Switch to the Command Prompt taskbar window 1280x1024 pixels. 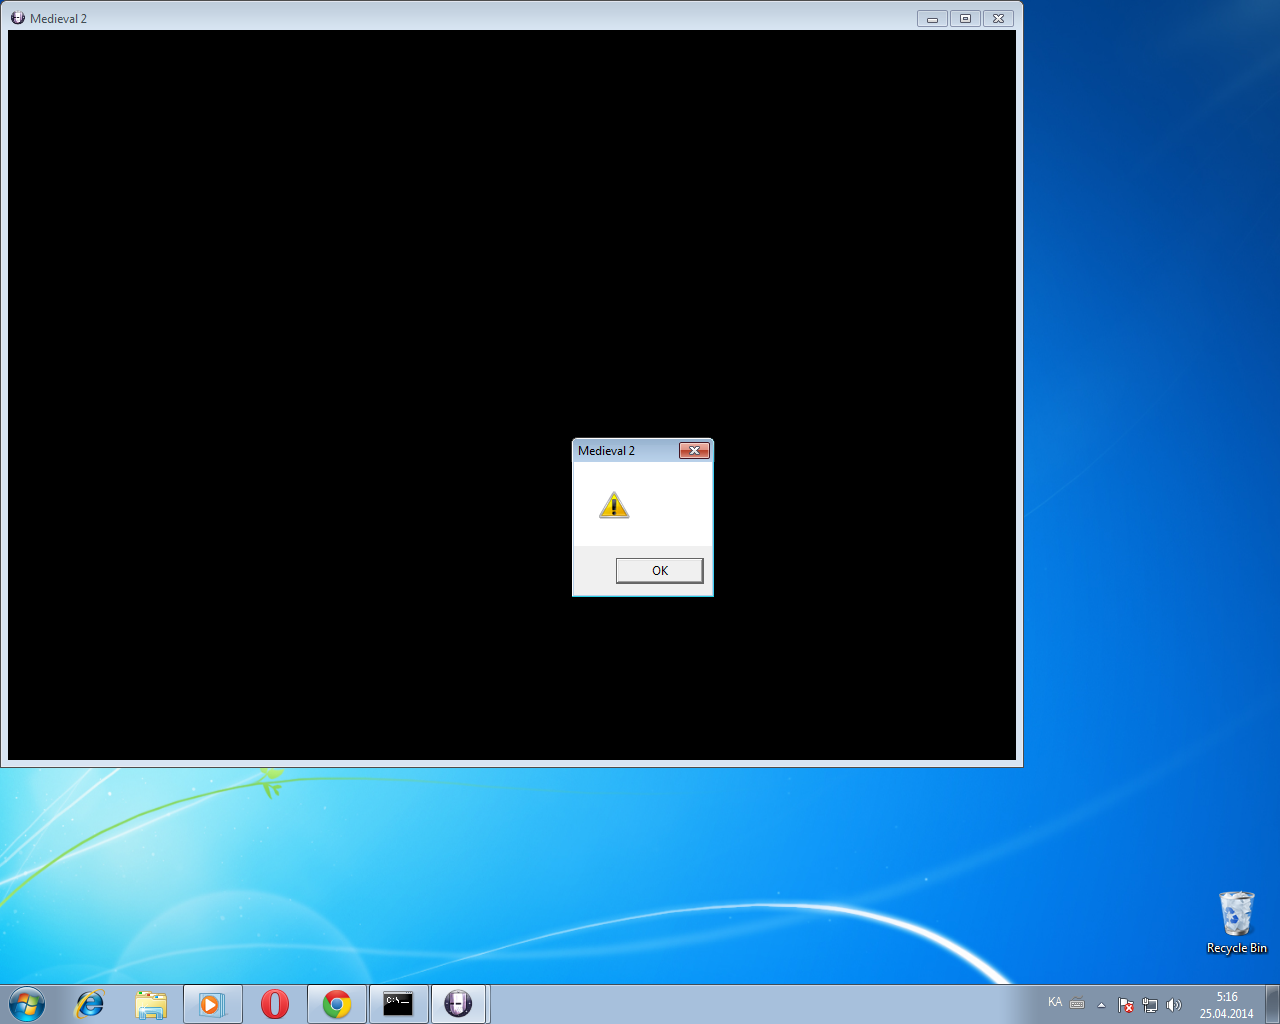tap(398, 1004)
